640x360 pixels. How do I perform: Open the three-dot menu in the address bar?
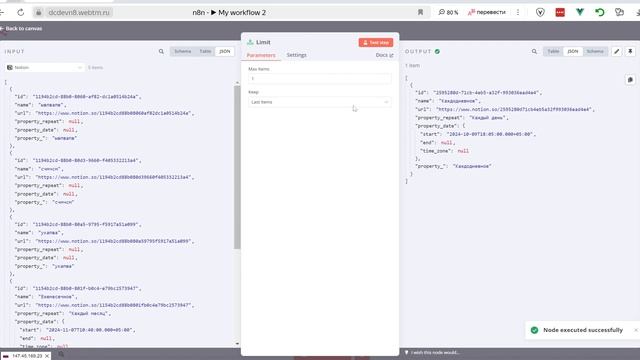(518, 13)
